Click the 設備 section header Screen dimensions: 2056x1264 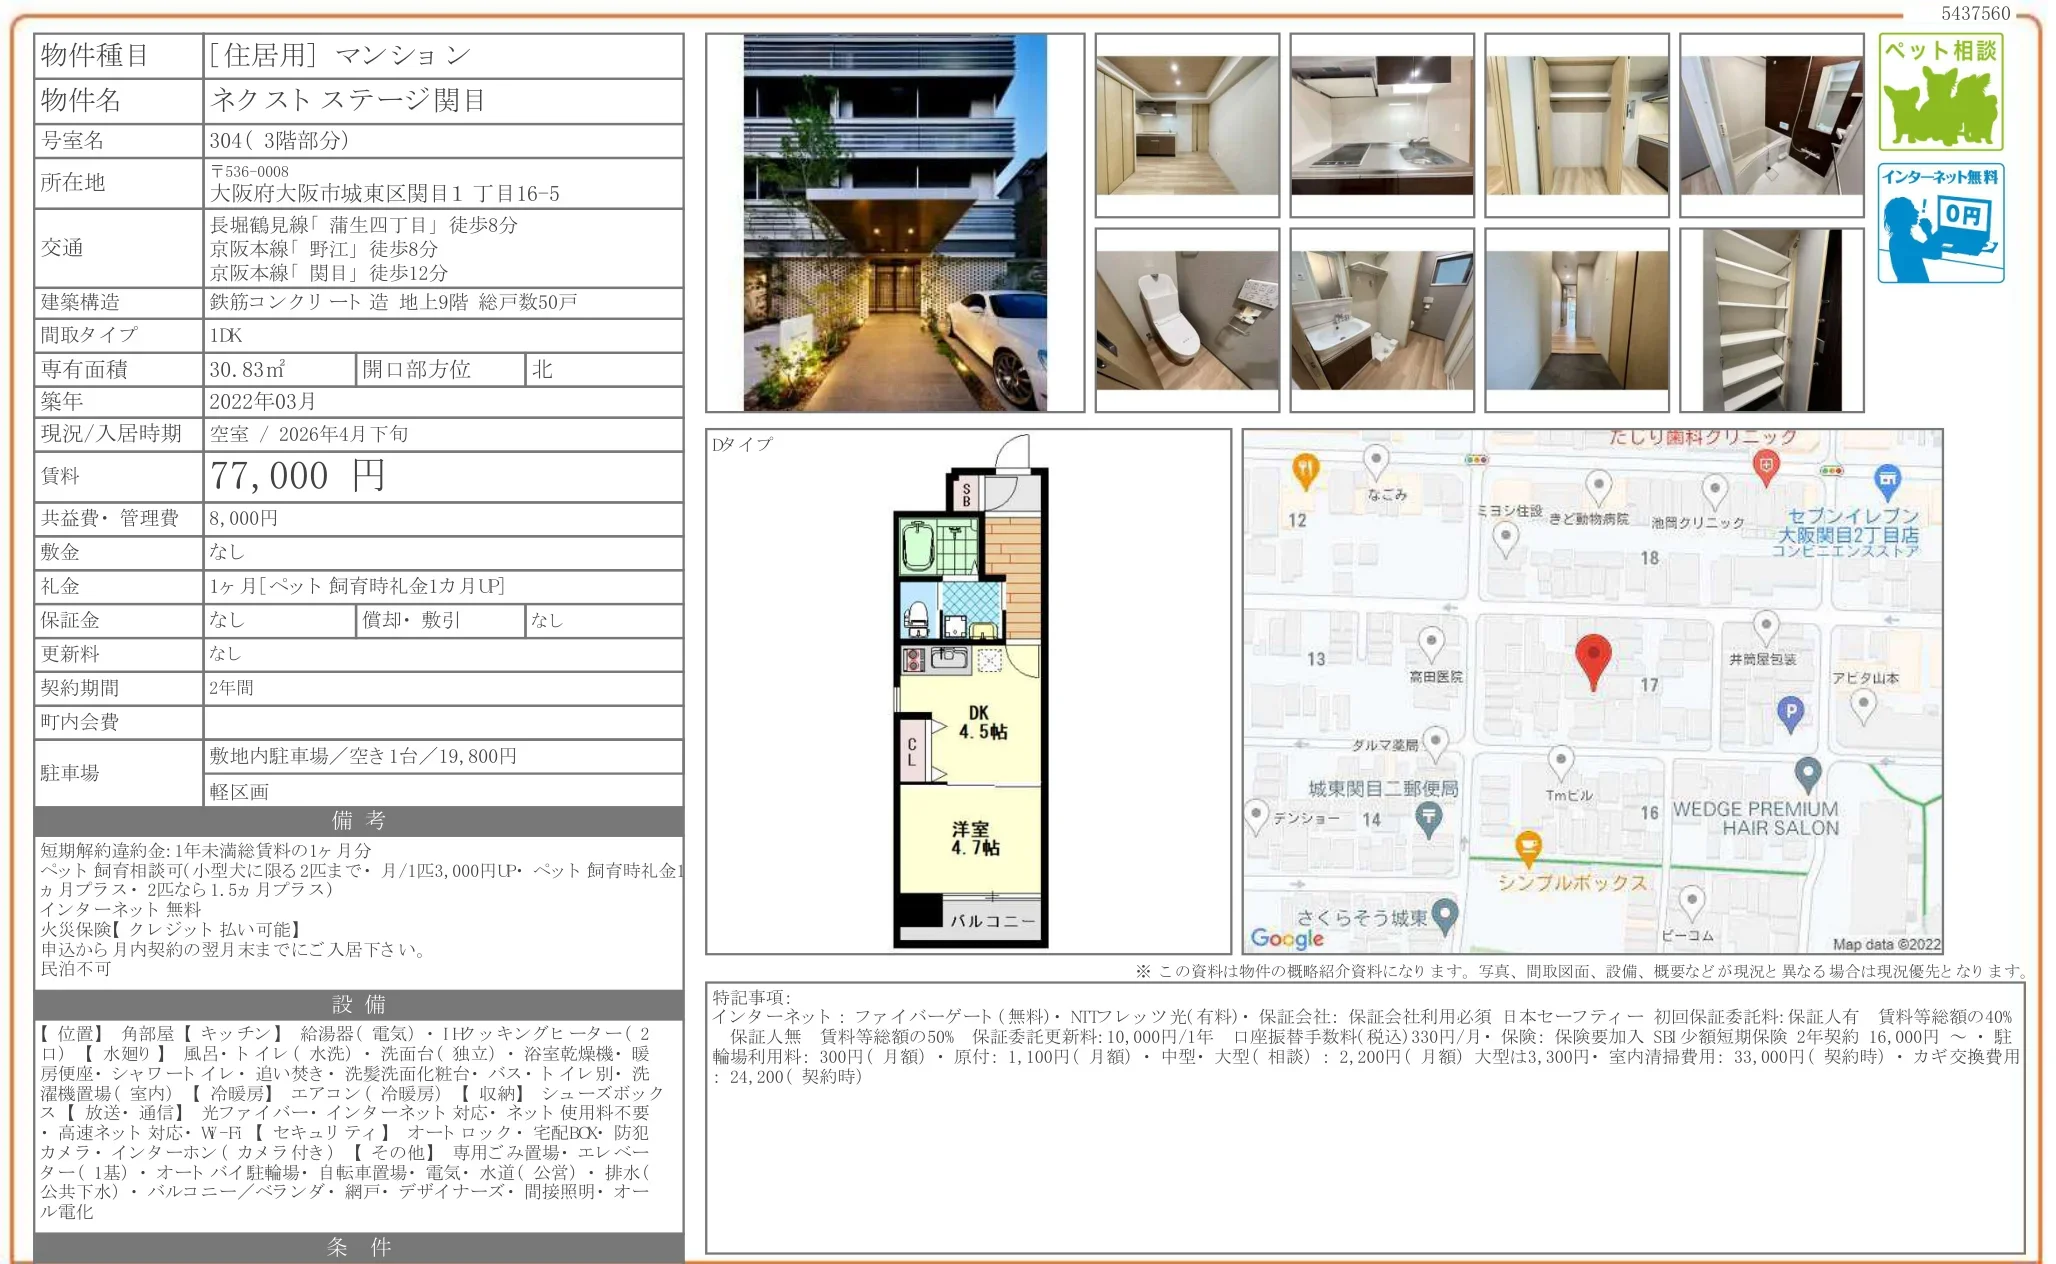click(x=358, y=1004)
